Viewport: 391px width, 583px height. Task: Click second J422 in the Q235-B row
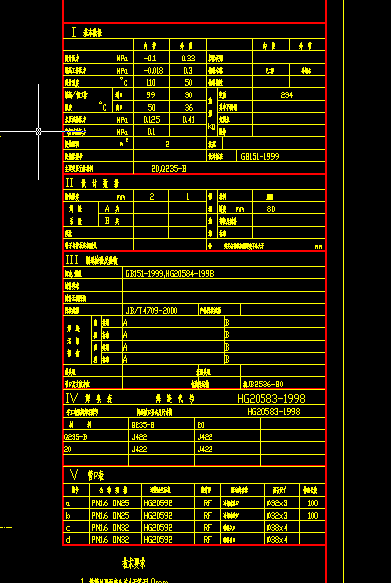pyautogui.click(x=205, y=437)
